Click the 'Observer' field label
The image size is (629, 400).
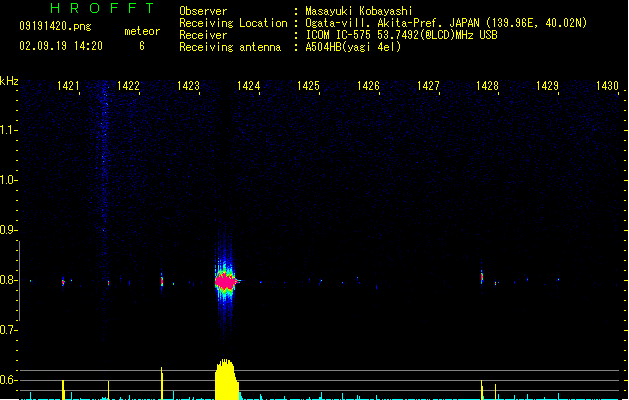point(203,11)
